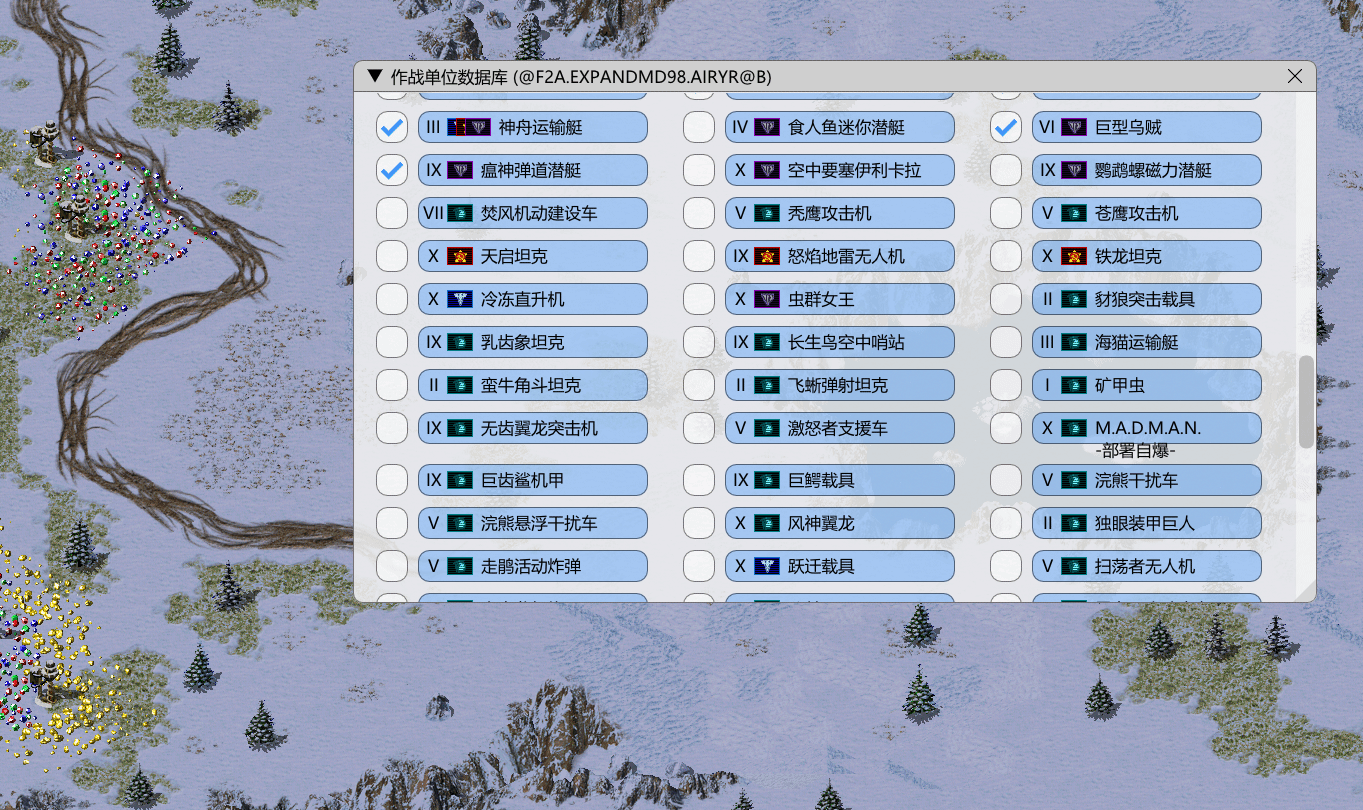Image resolution: width=1363 pixels, height=810 pixels.
Task: Click the resize grip at the window corner
Action: pyautogui.click(x=1306, y=592)
